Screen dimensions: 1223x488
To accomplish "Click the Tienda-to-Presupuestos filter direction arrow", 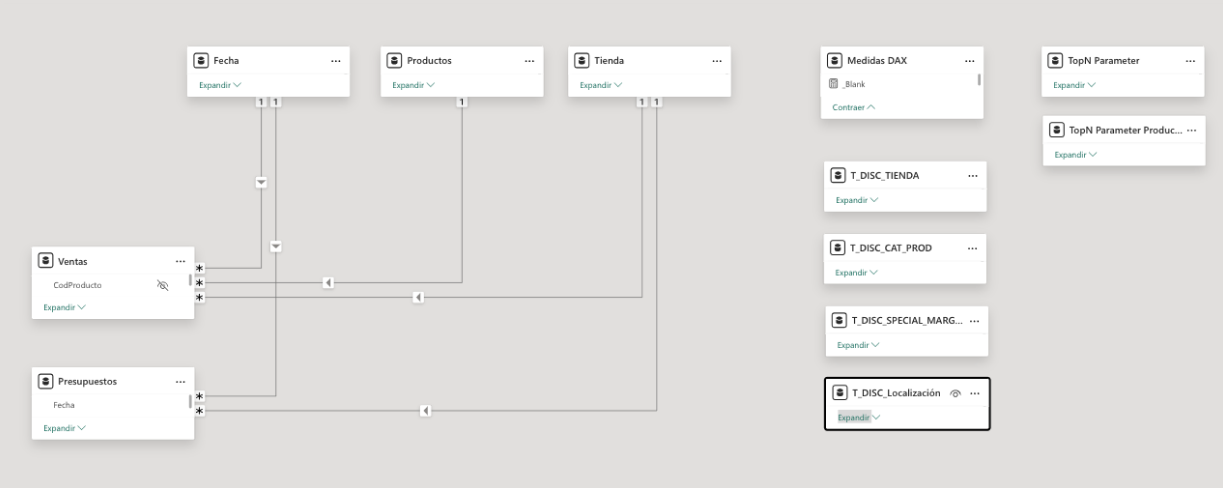I will [425, 410].
